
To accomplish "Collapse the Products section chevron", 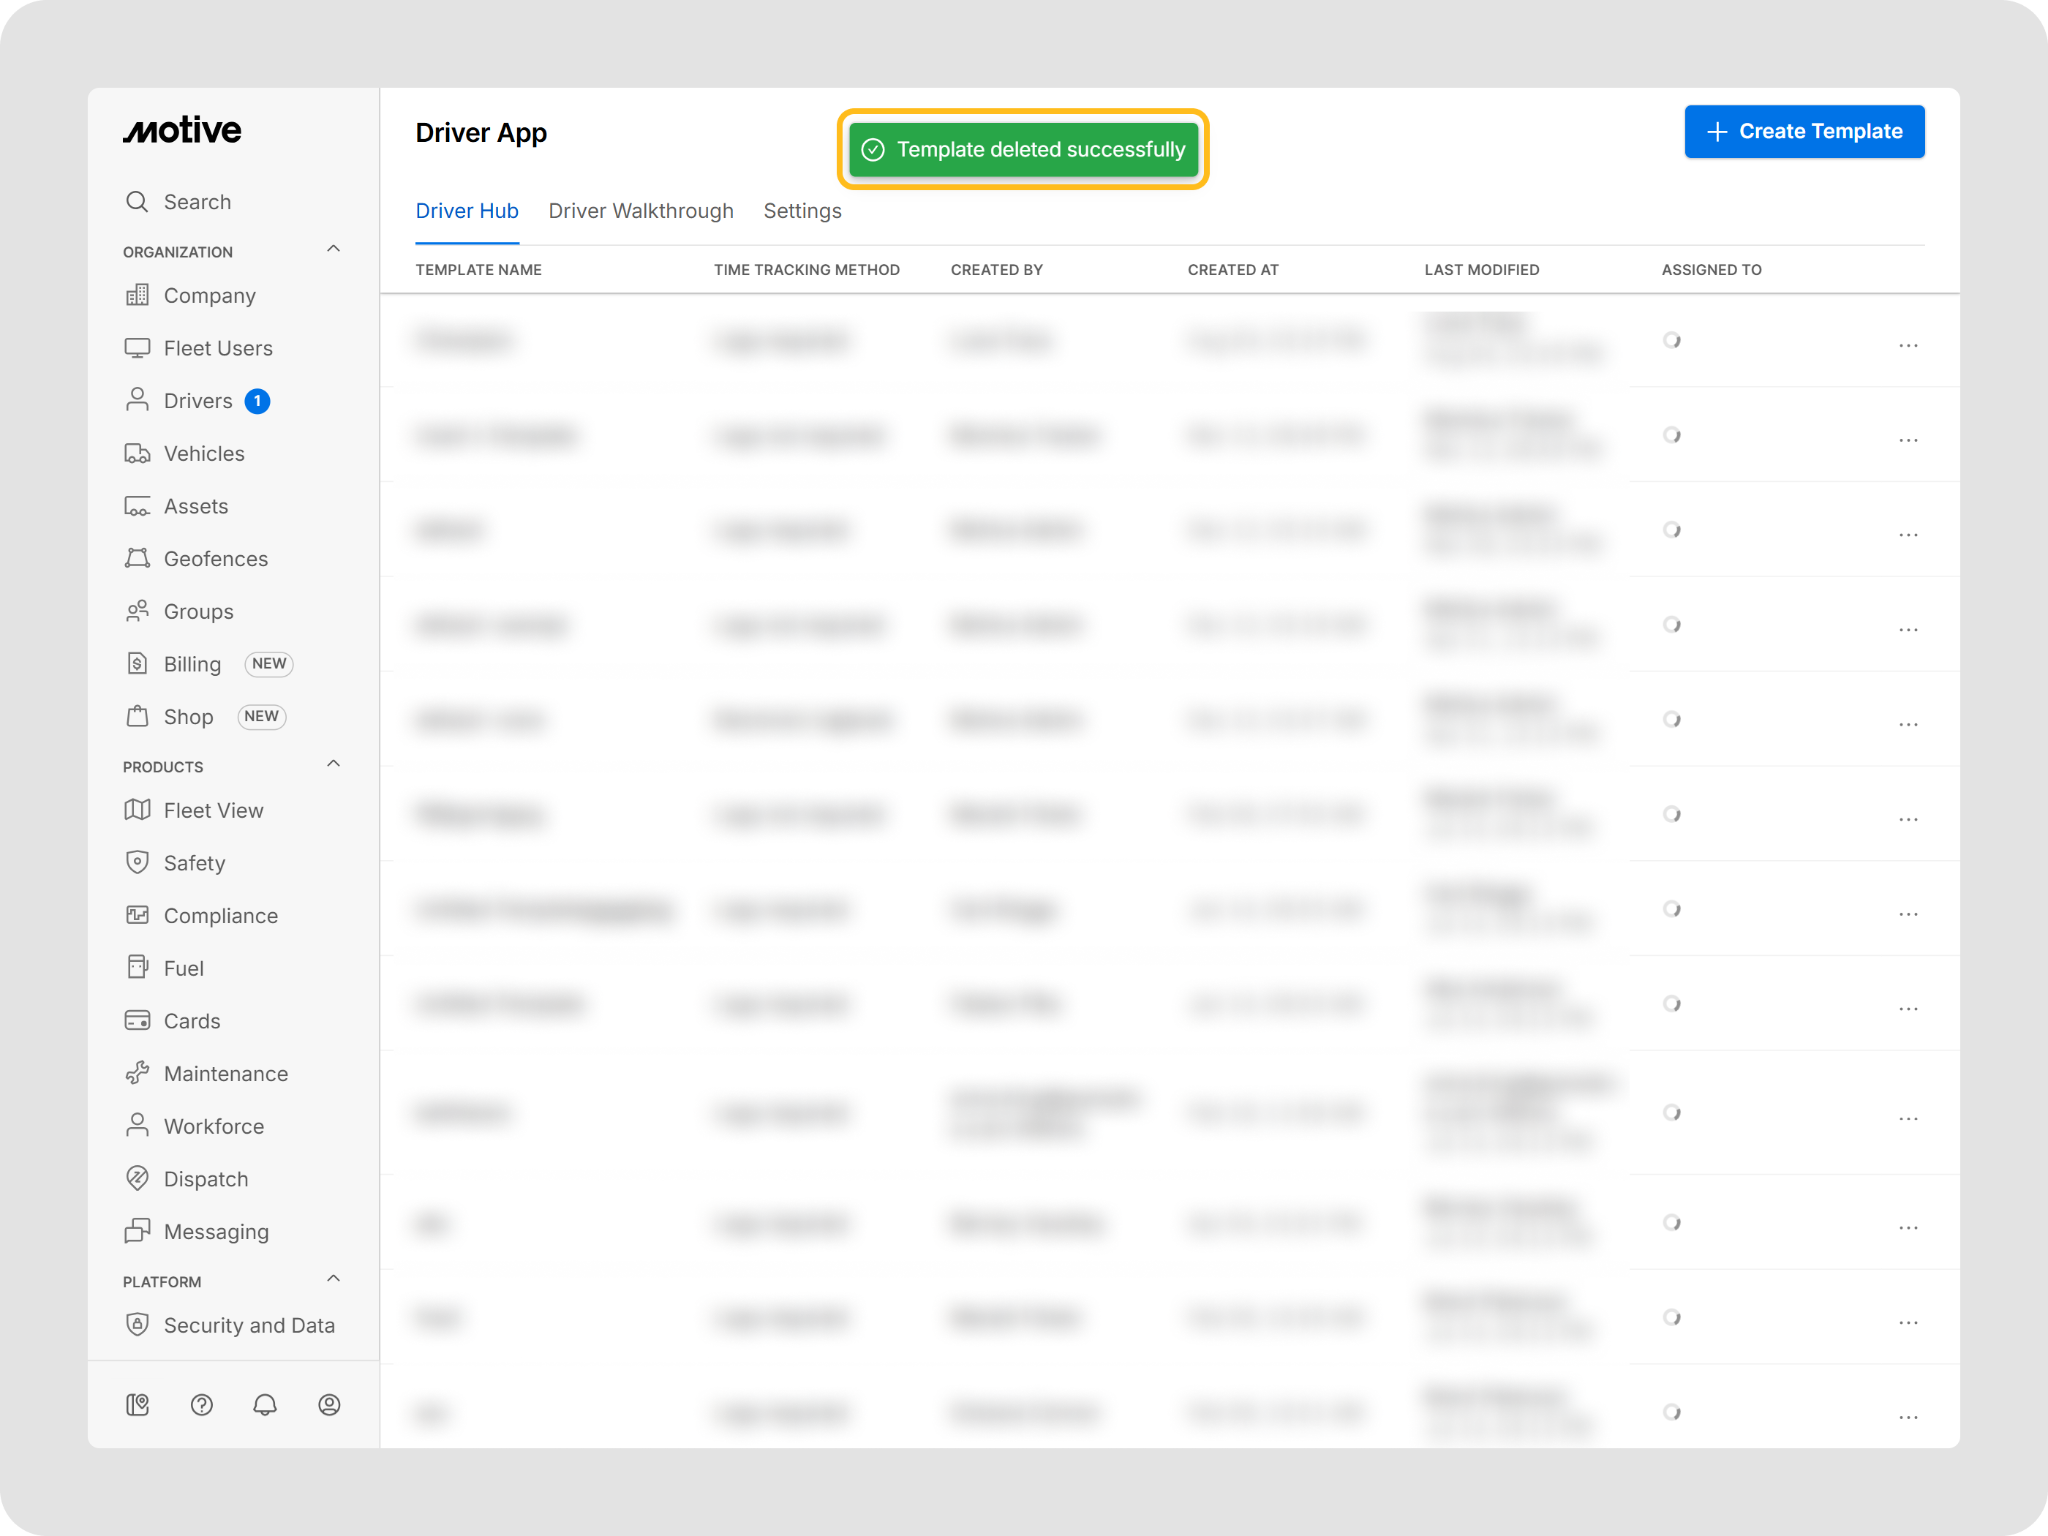I will [334, 764].
